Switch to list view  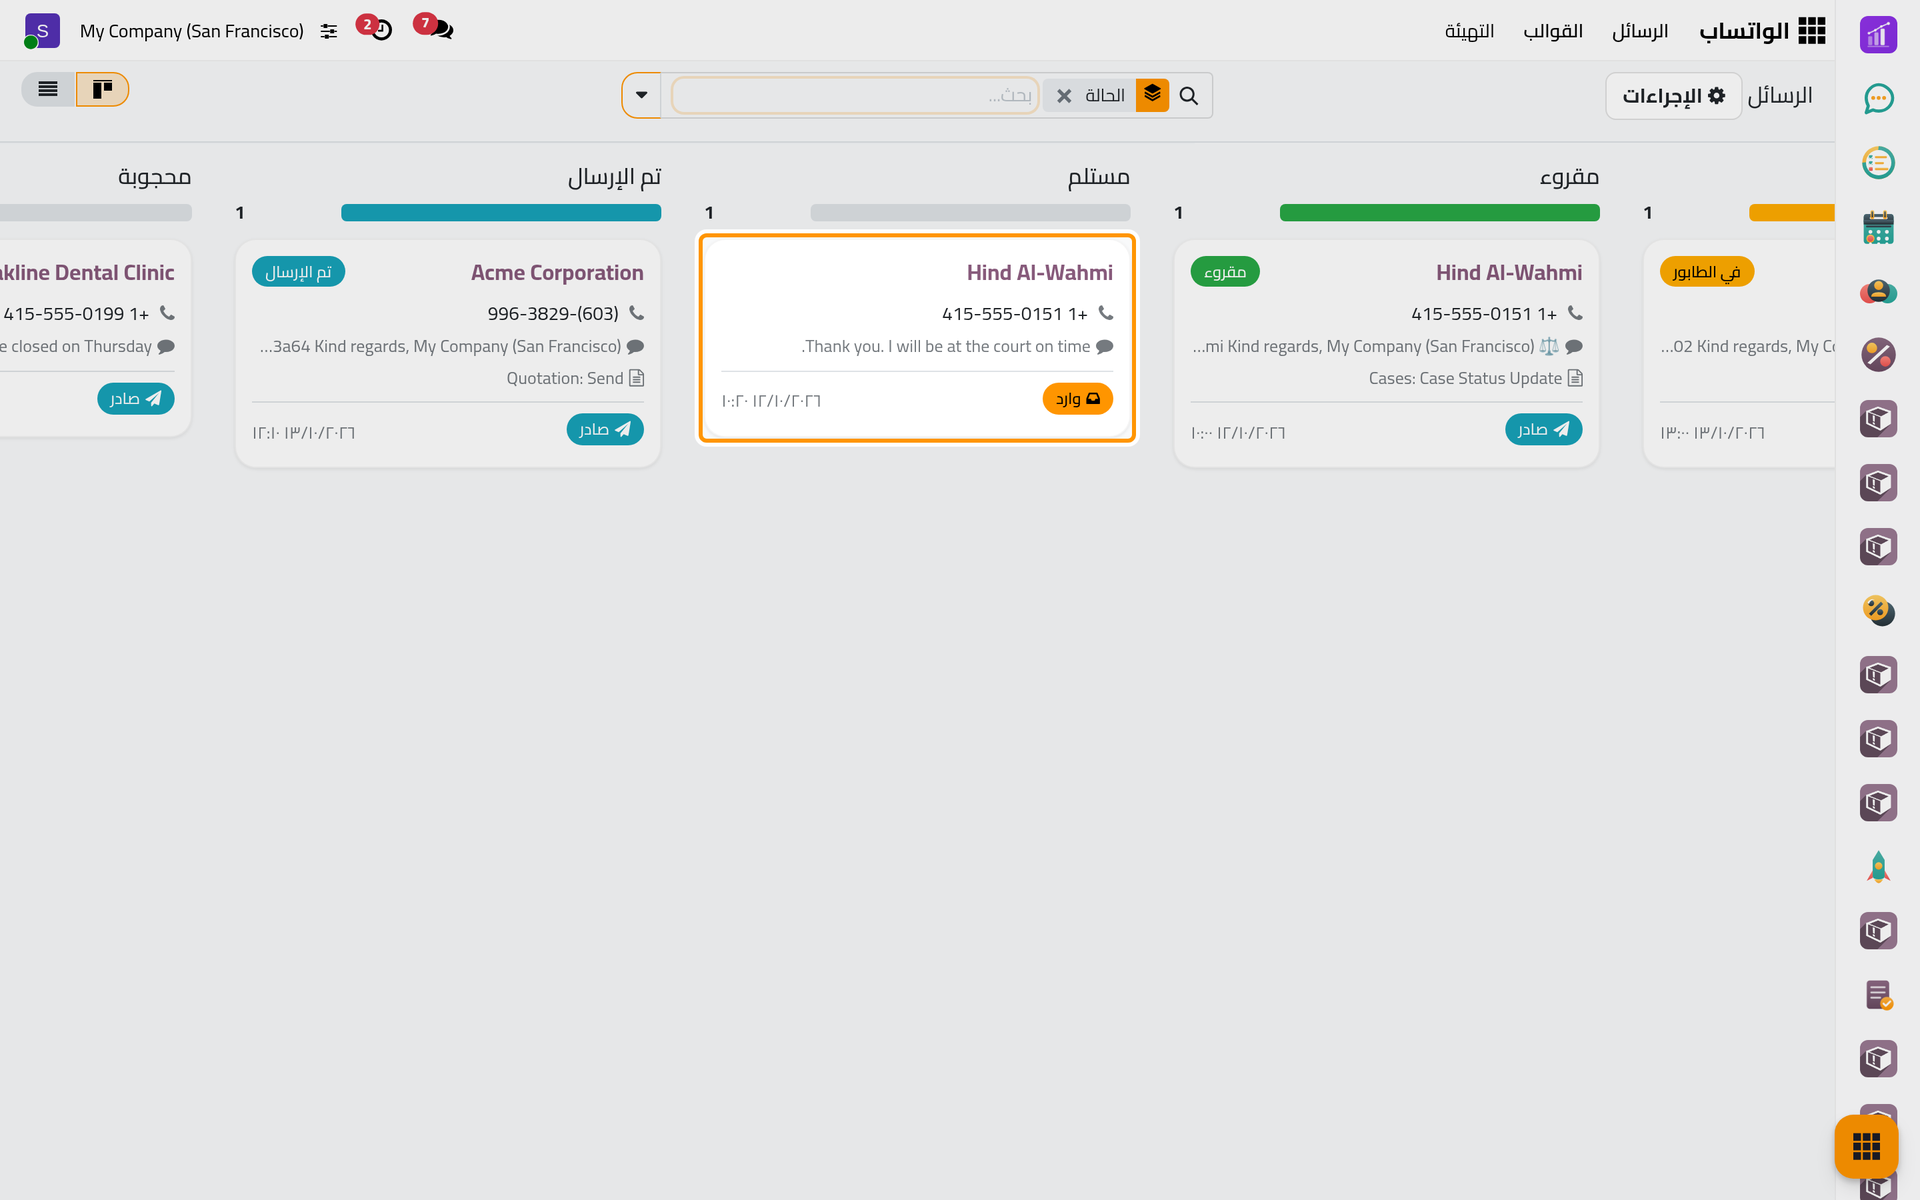(x=48, y=90)
